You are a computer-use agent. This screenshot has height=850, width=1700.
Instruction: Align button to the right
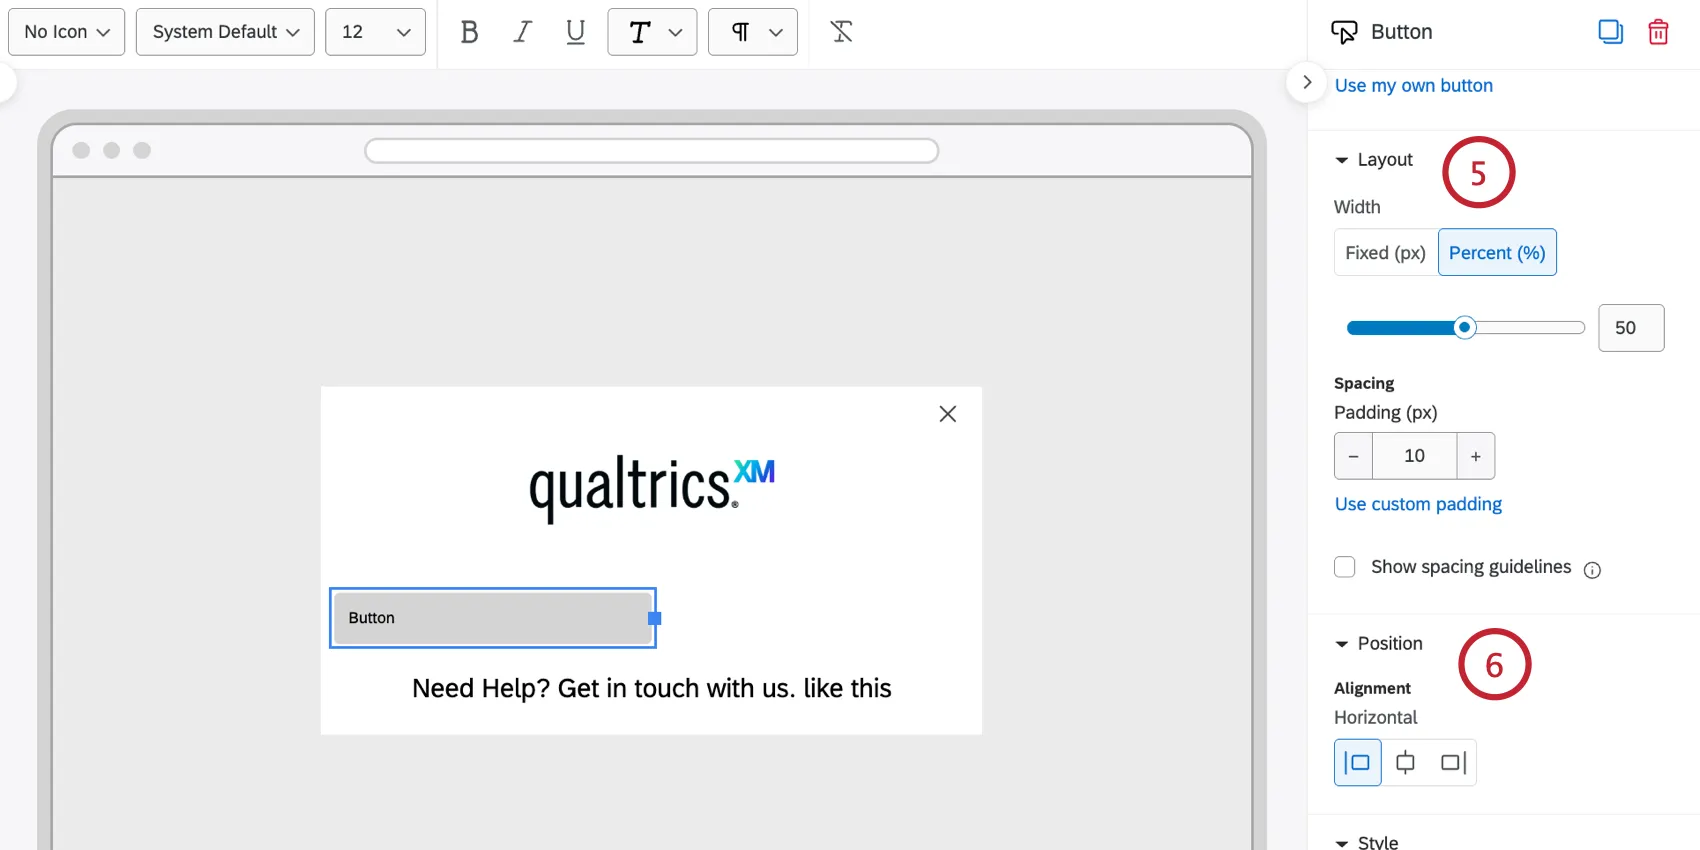pos(1453,763)
